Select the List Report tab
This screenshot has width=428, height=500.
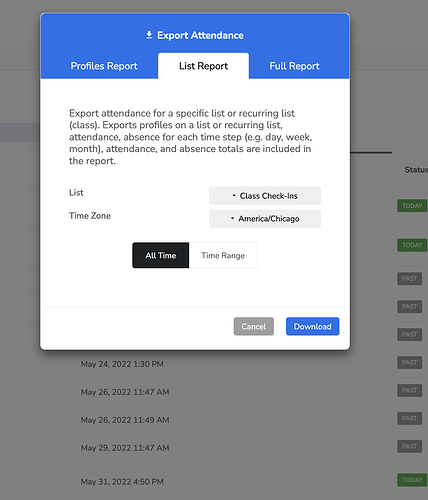[203, 66]
